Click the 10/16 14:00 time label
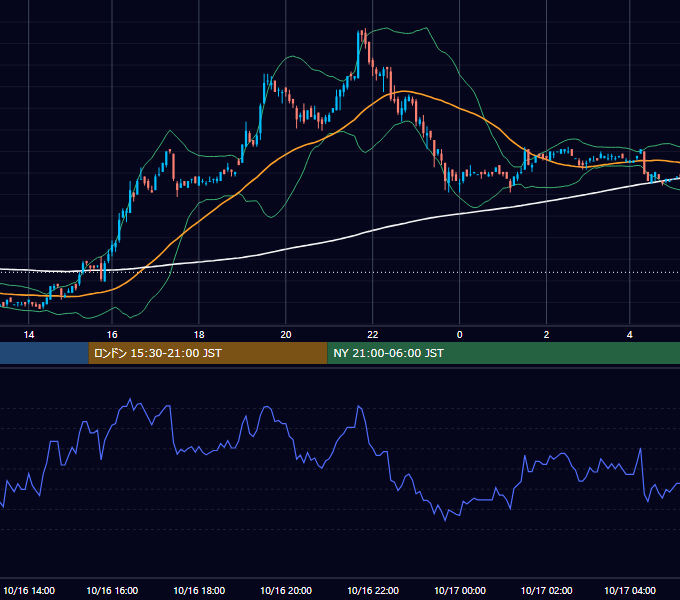The height and width of the screenshot is (600, 680). click(x=29, y=590)
